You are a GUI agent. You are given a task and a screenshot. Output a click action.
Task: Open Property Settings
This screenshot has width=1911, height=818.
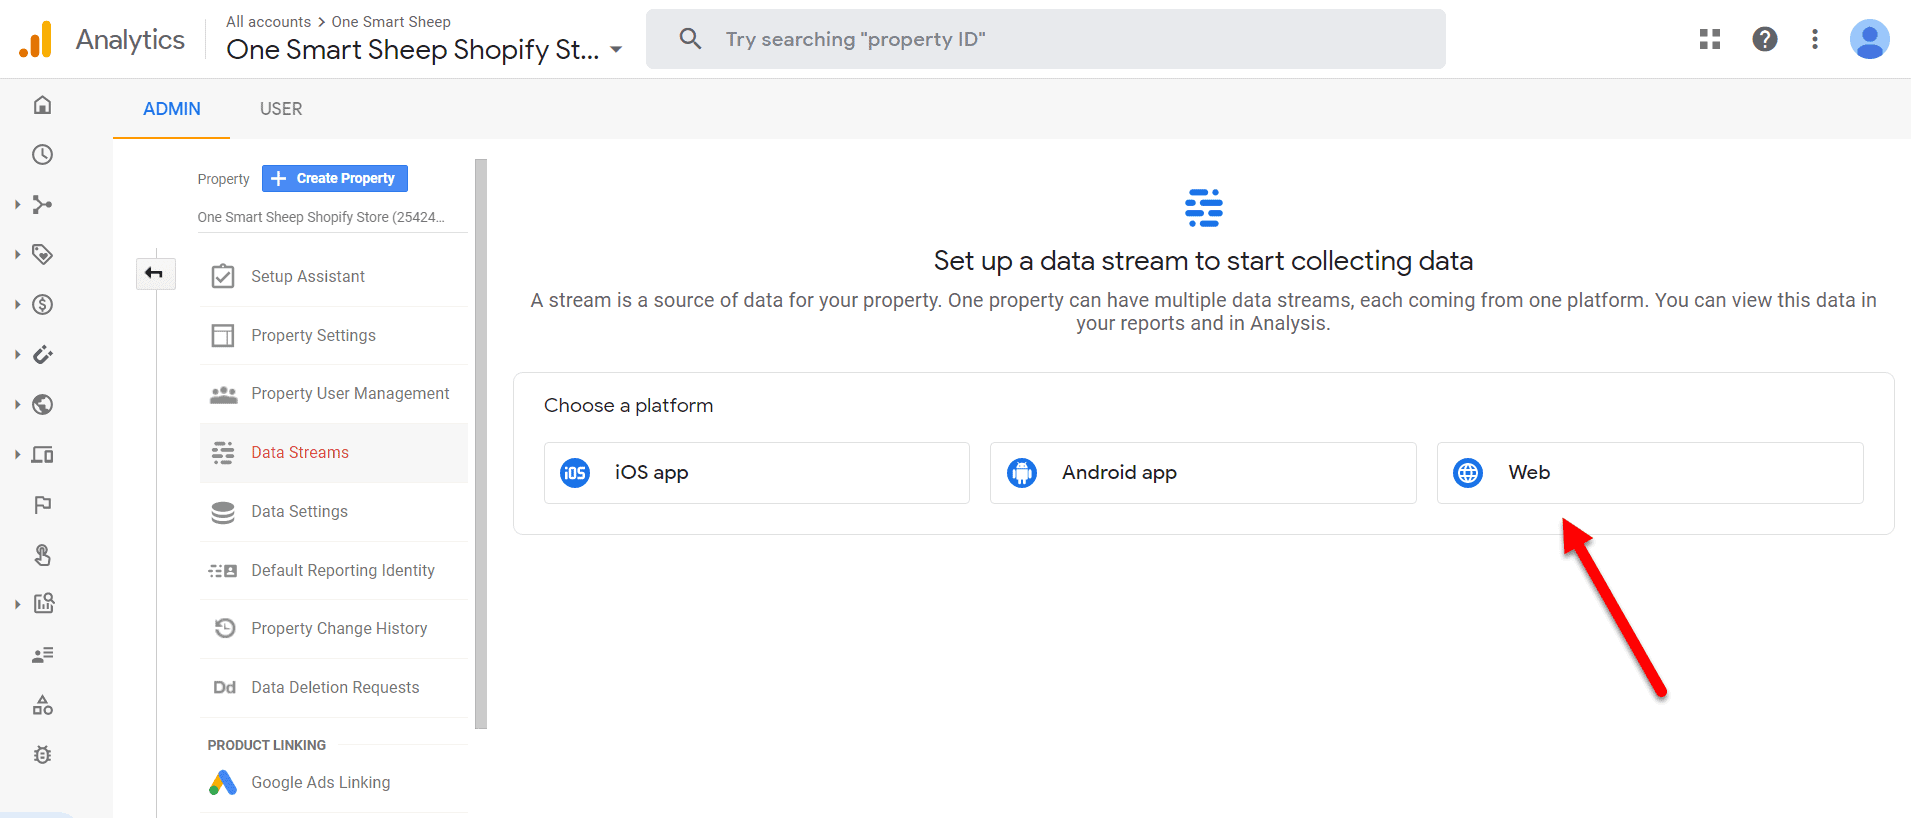(334, 336)
